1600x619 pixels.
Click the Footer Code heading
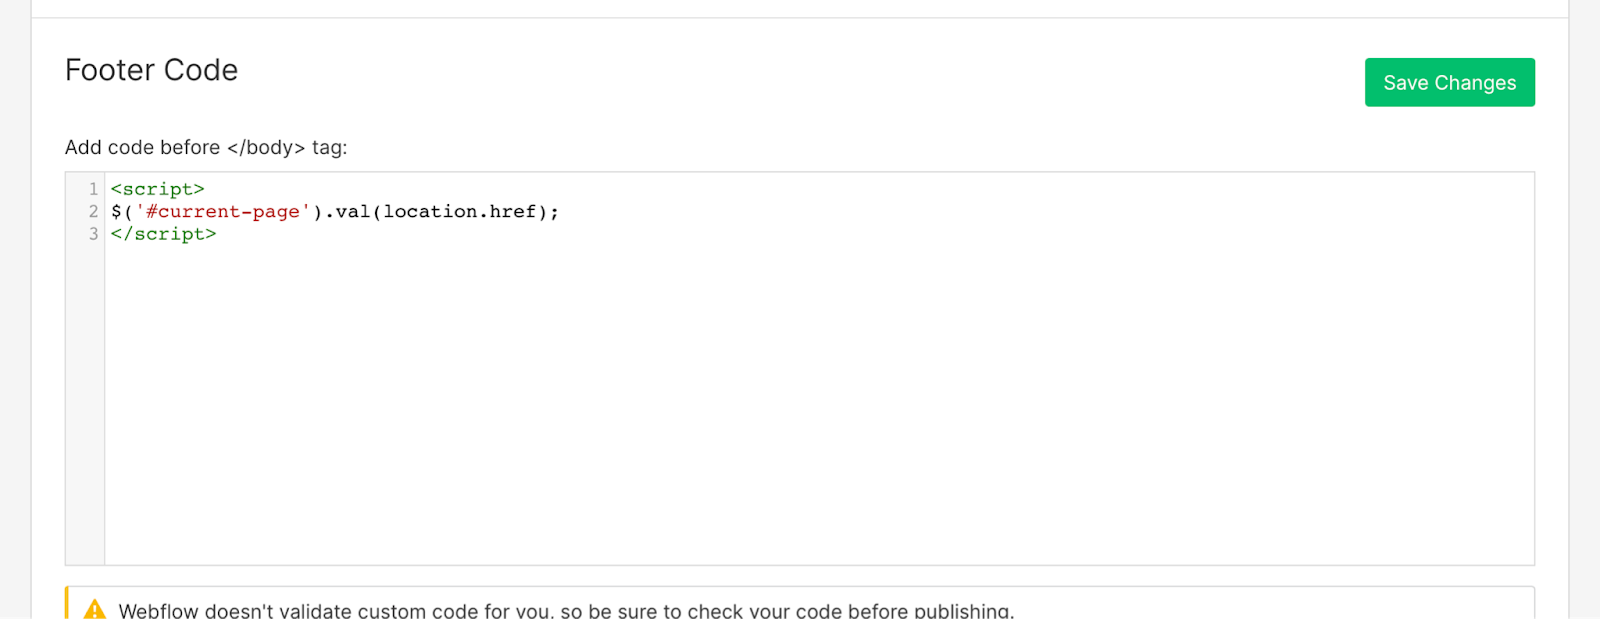(x=152, y=70)
